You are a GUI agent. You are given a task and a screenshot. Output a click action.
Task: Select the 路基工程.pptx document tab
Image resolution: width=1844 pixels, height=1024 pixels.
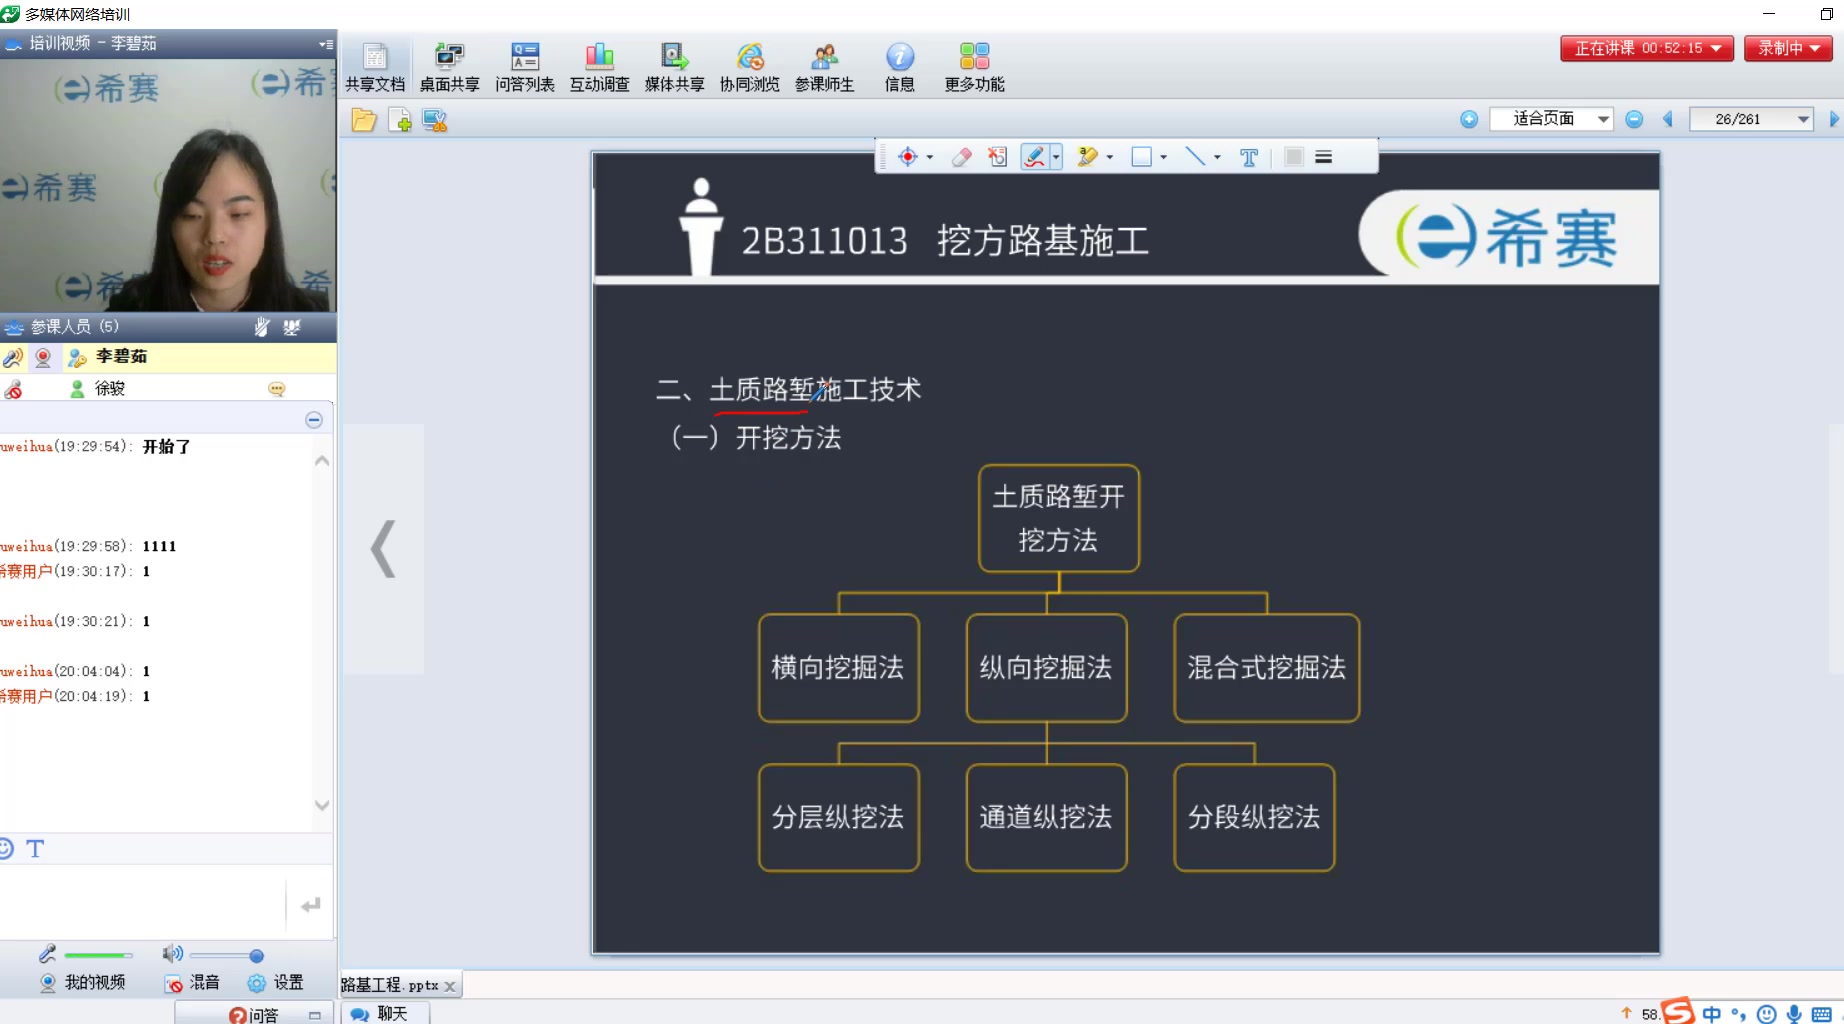point(390,985)
